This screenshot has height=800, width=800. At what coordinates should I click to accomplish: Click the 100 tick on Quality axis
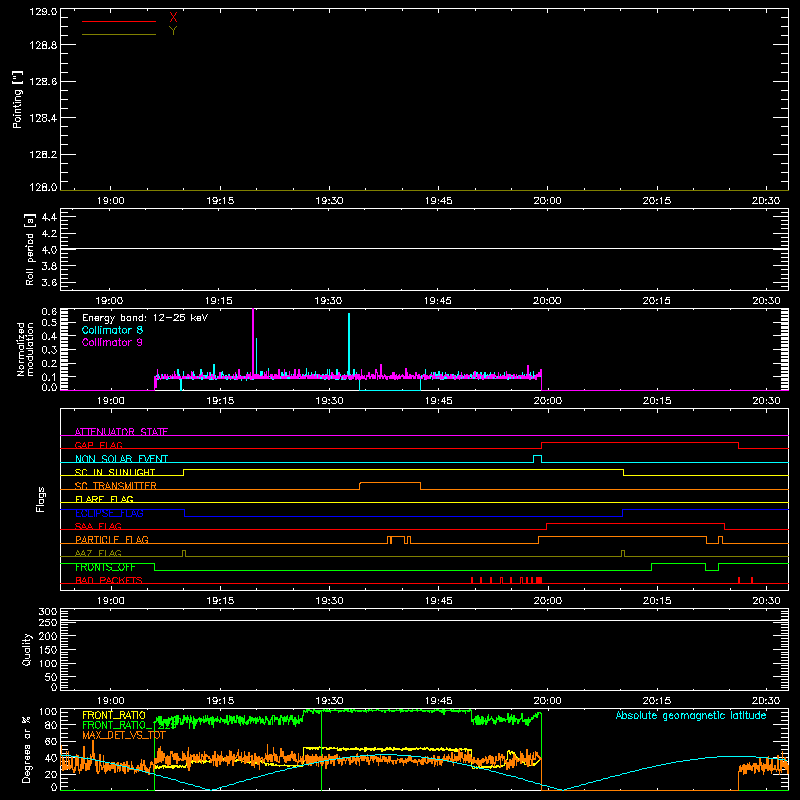click(48, 663)
